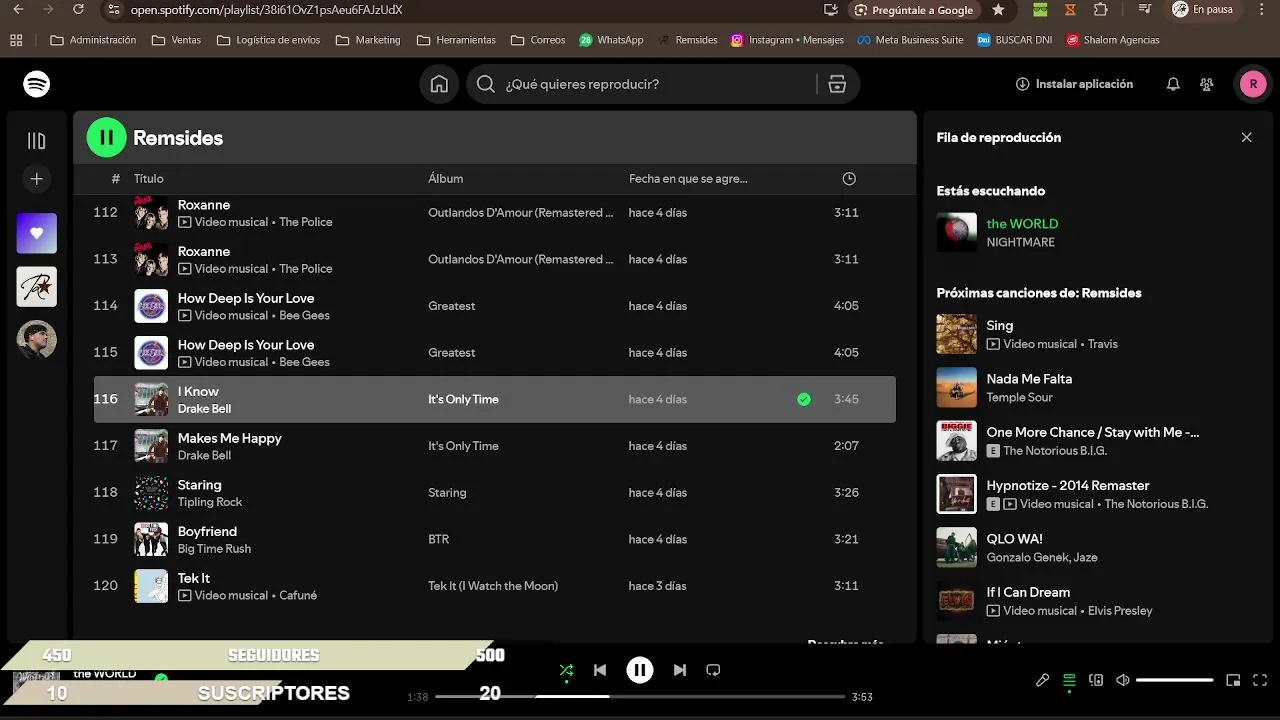Open Tipling Rock artist link

[x=210, y=502]
